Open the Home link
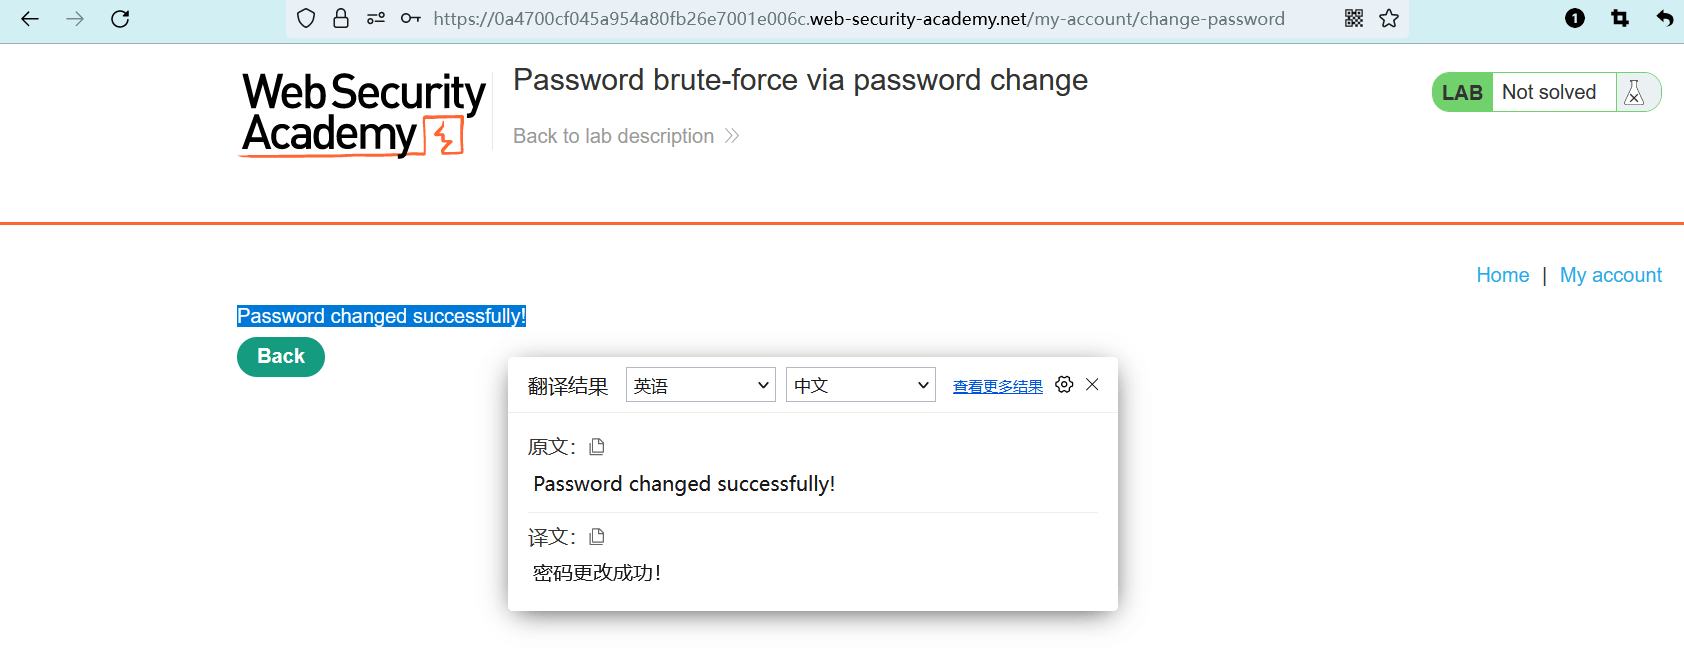 [x=1502, y=275]
